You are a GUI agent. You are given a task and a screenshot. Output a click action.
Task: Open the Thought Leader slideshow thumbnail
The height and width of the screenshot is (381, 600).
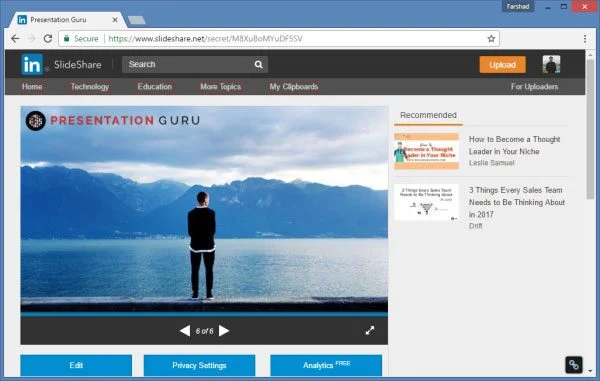coord(426,151)
